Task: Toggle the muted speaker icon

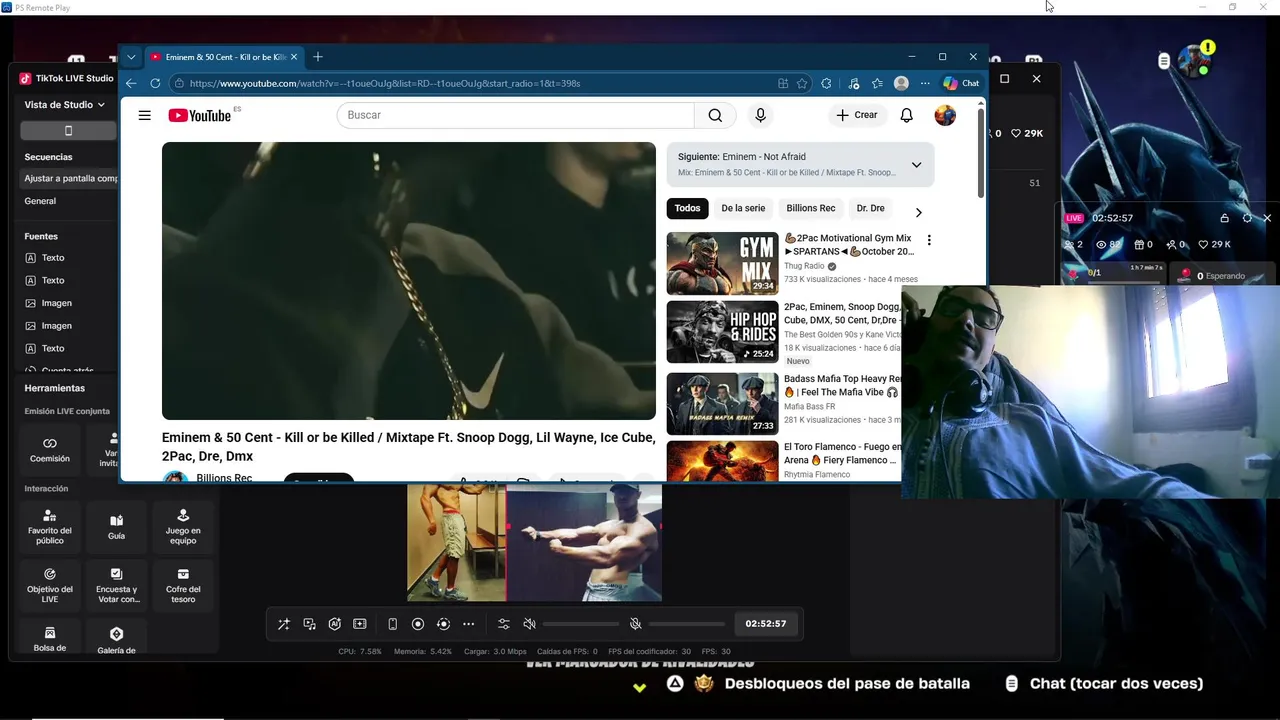Action: pos(530,624)
